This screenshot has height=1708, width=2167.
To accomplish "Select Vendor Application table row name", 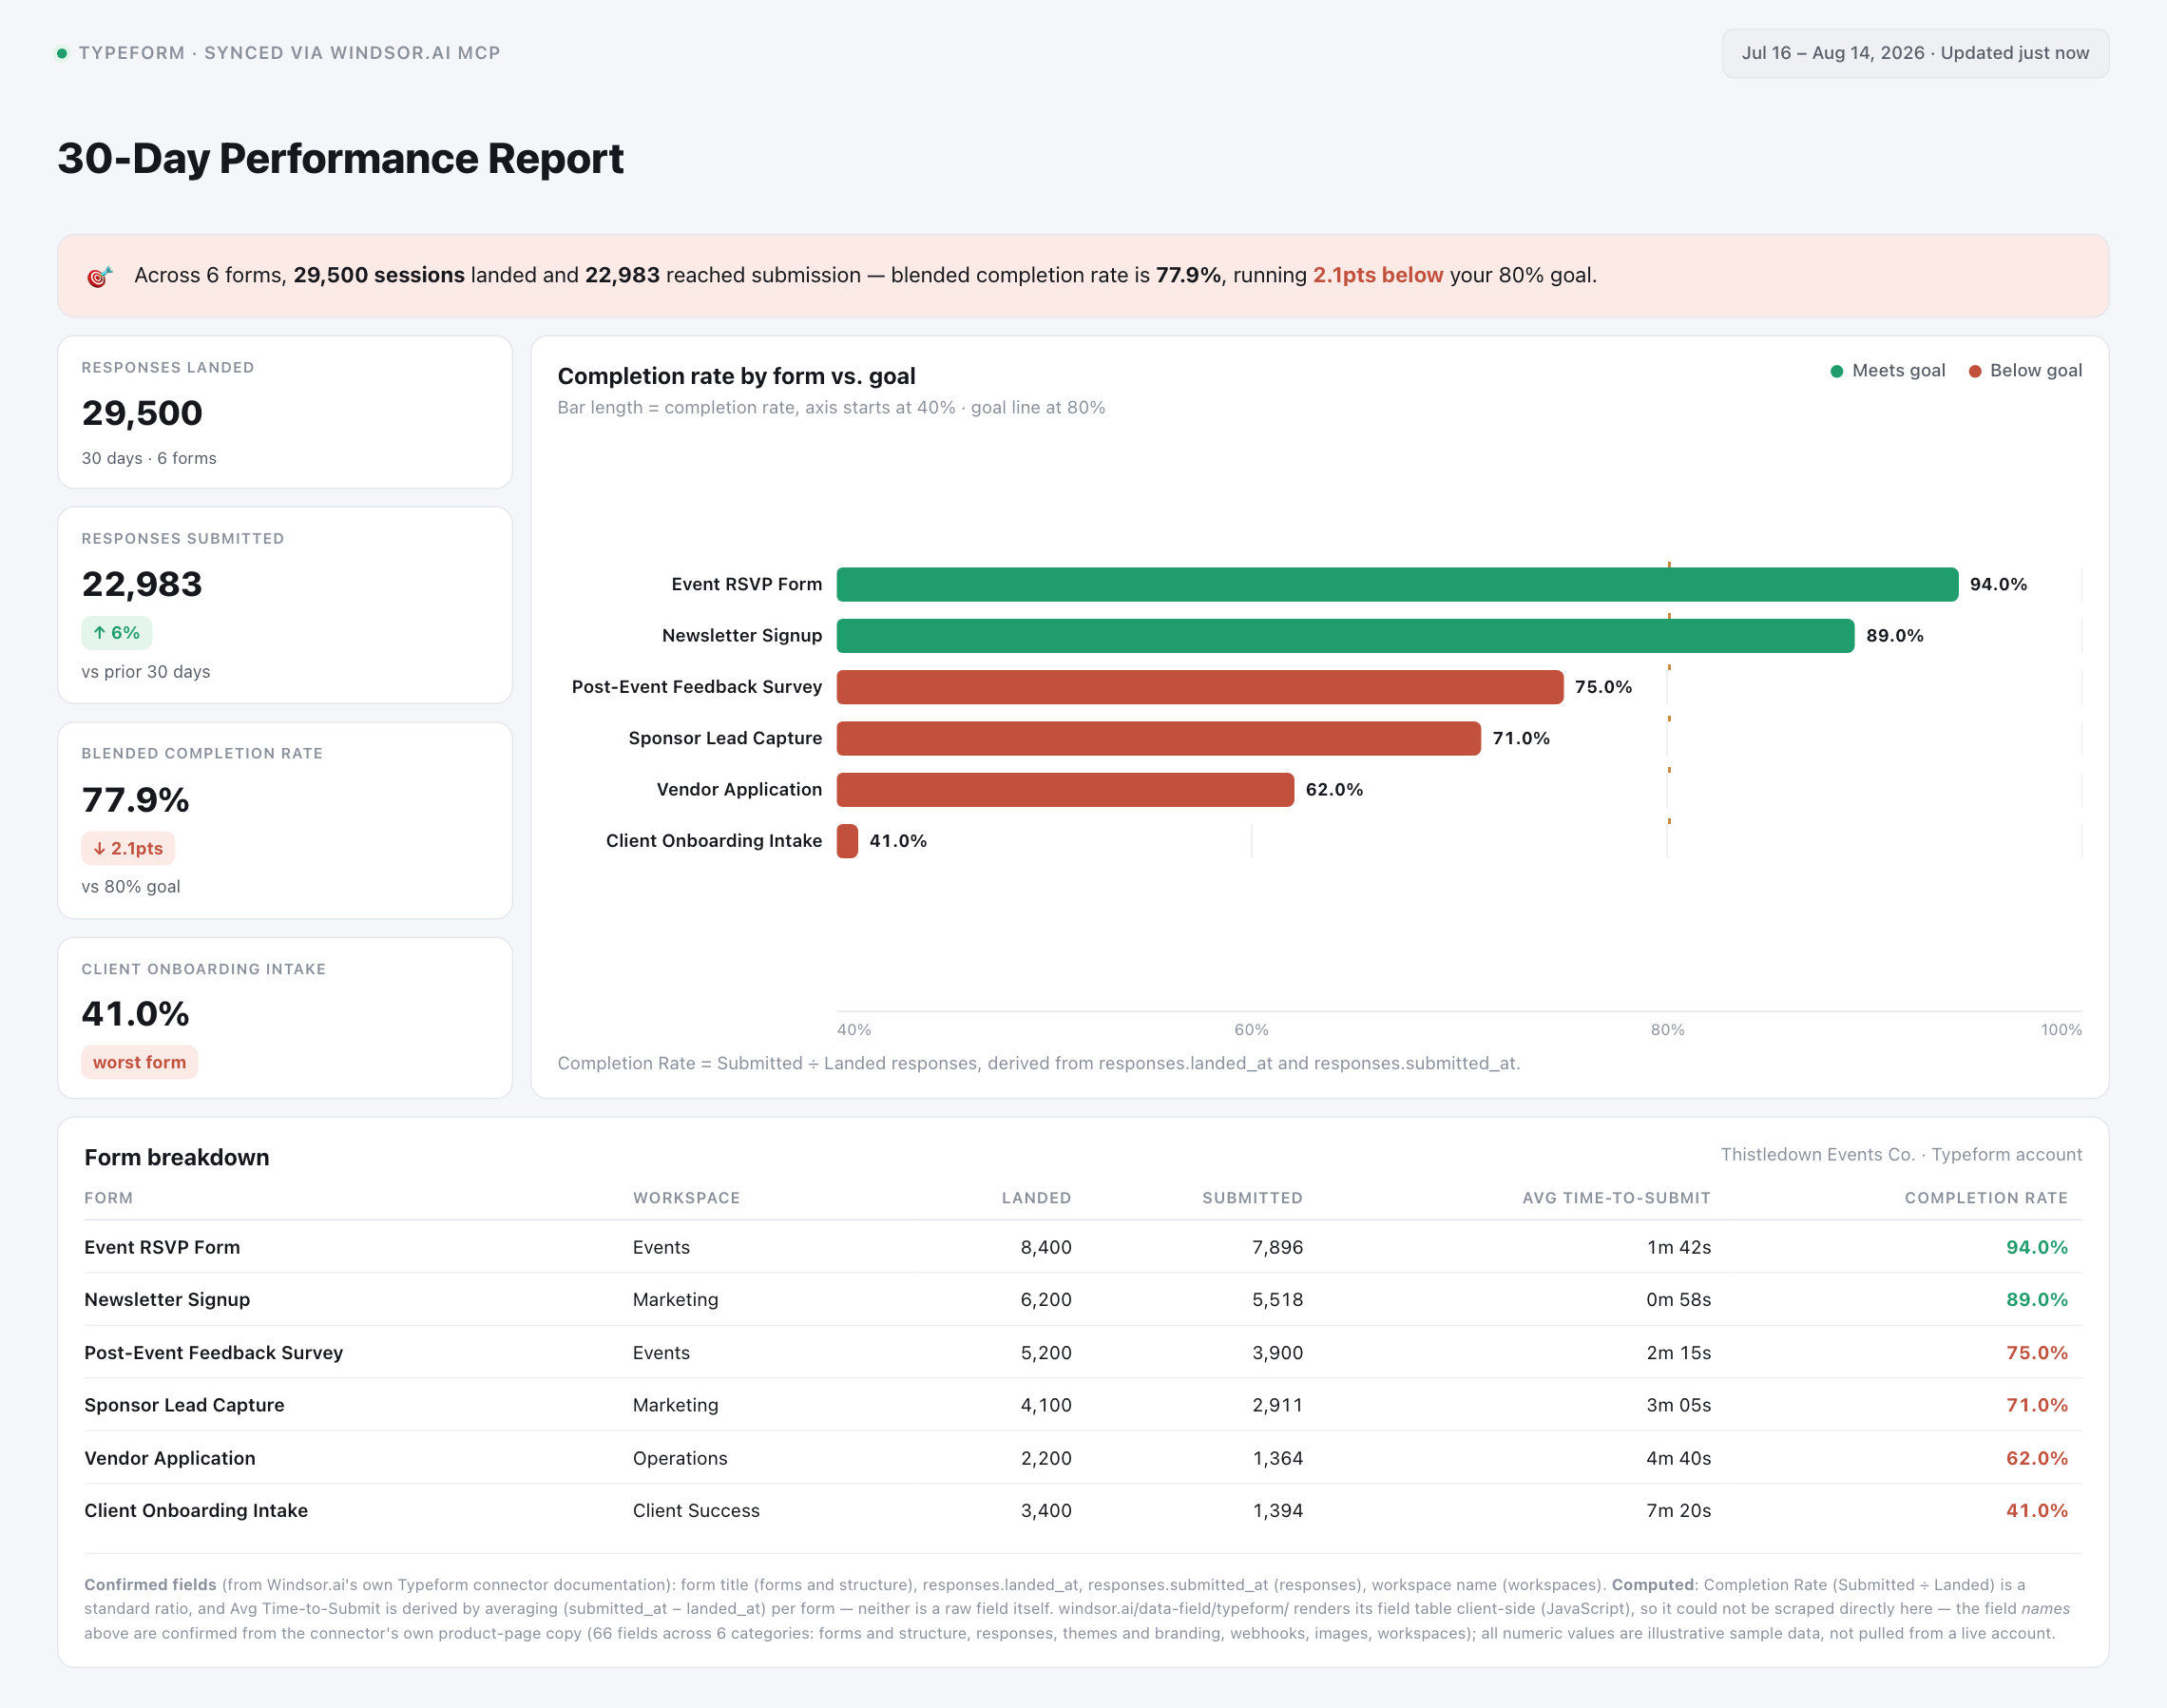I will [170, 1458].
